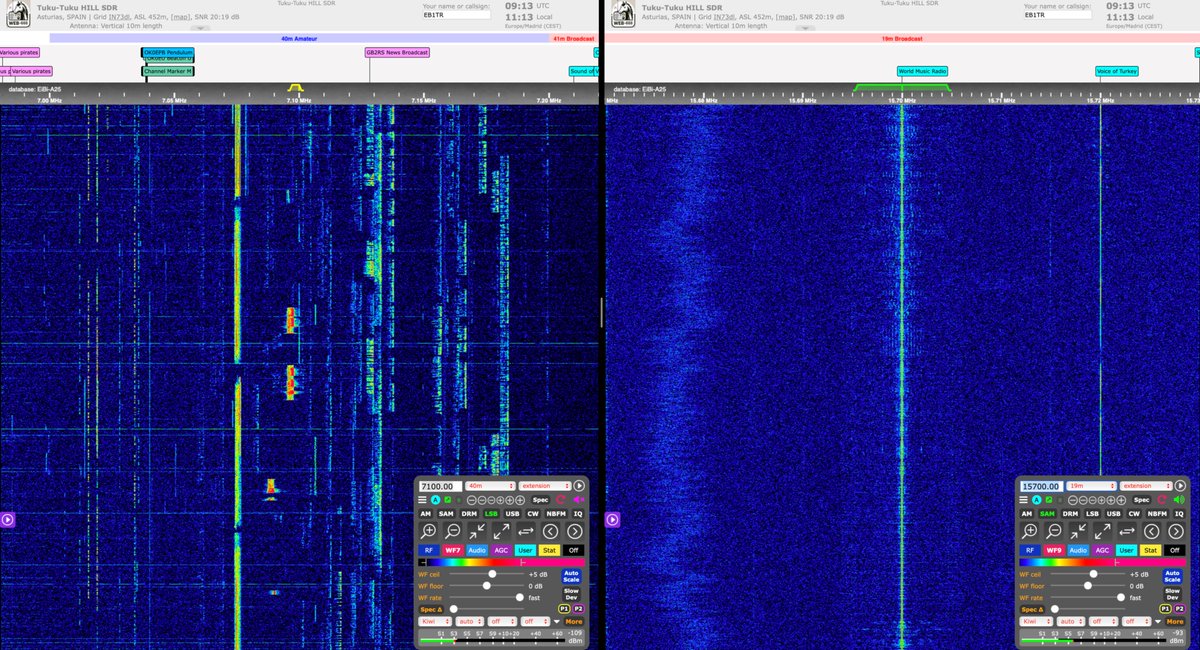
Task: Open the 40m band dropdown
Action: pyautogui.click(x=490, y=486)
